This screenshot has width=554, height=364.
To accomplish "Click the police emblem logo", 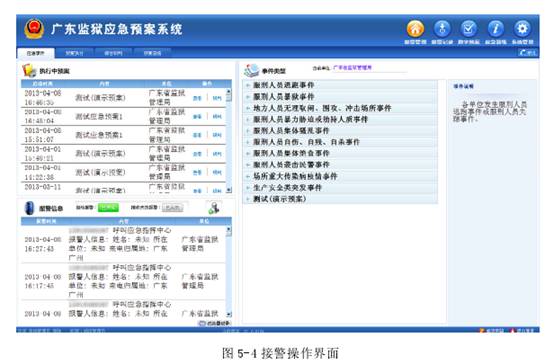I will click(x=34, y=29).
